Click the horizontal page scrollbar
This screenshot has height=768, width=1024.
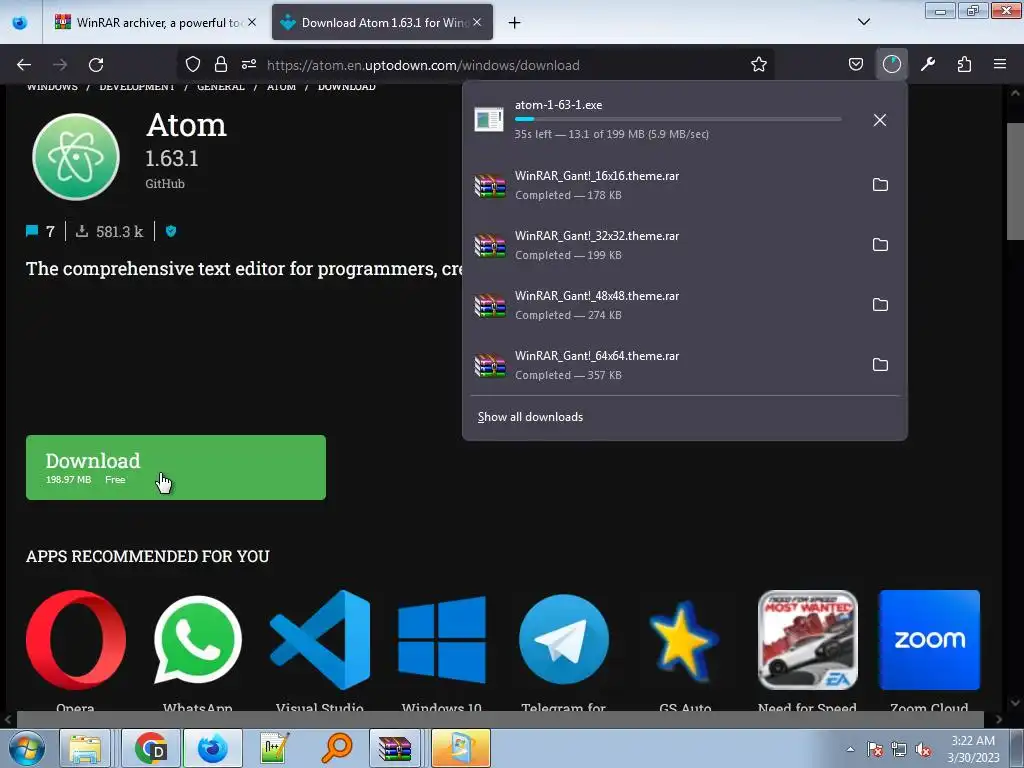click(x=500, y=719)
